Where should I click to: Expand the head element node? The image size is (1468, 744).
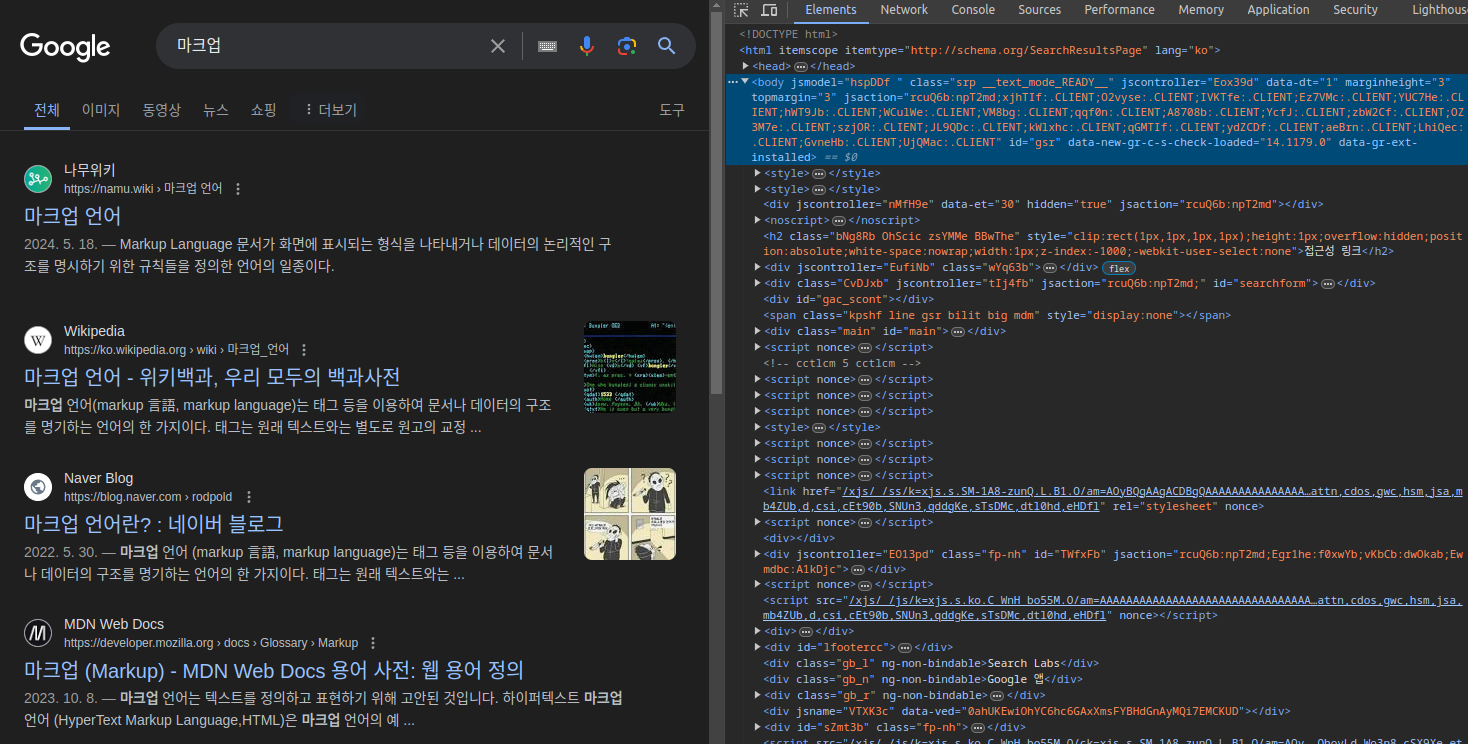click(x=746, y=66)
